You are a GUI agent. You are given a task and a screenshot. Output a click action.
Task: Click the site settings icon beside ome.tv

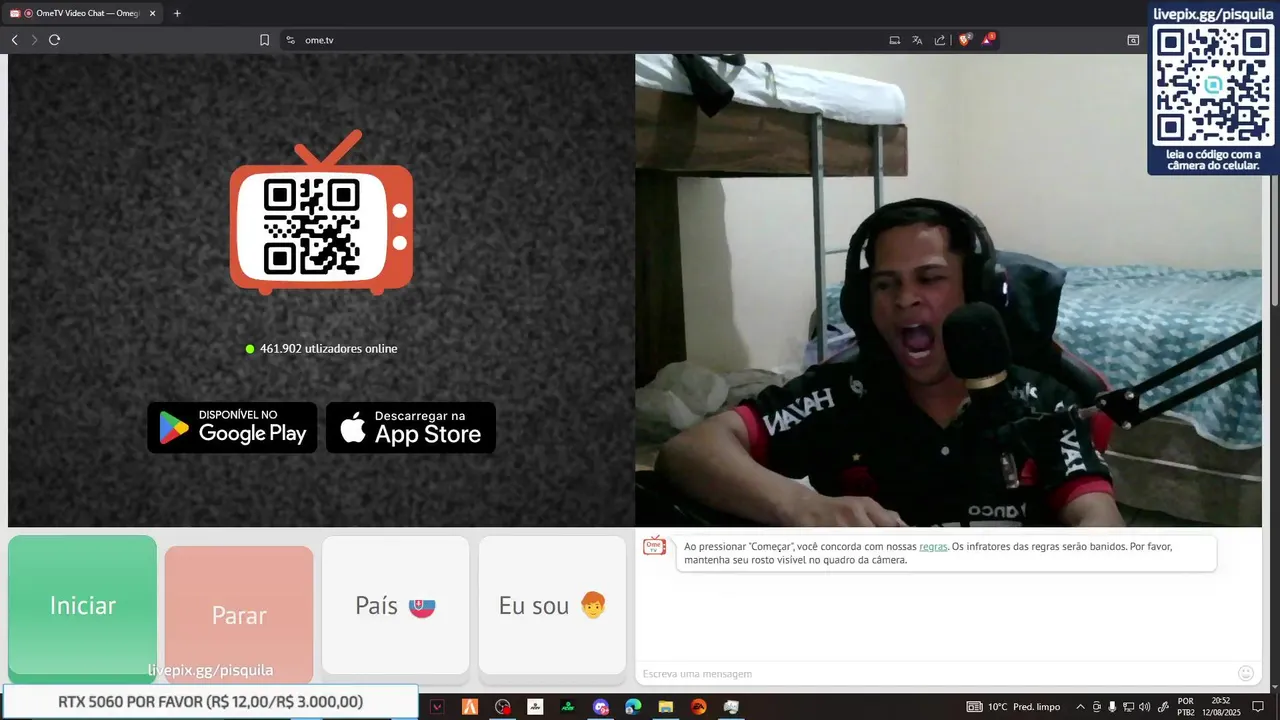[x=290, y=40]
